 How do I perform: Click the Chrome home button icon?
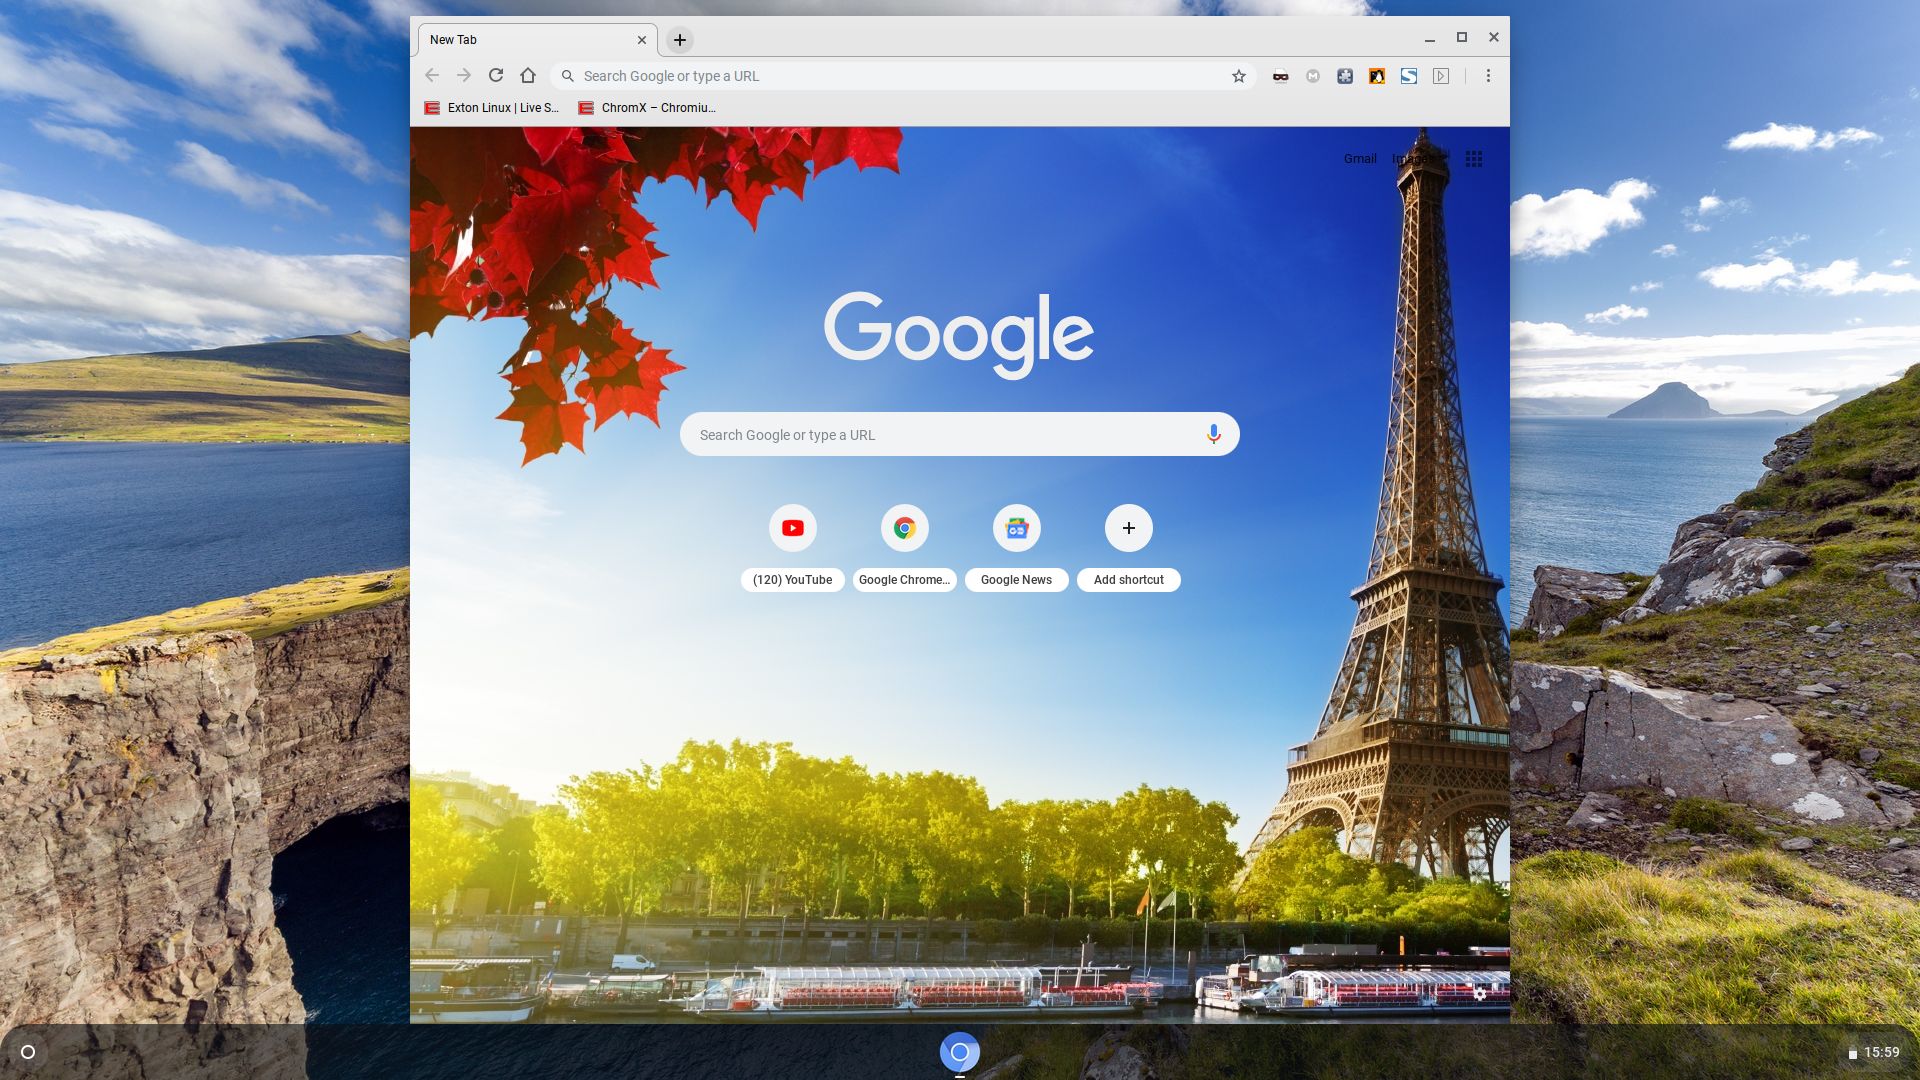point(527,75)
